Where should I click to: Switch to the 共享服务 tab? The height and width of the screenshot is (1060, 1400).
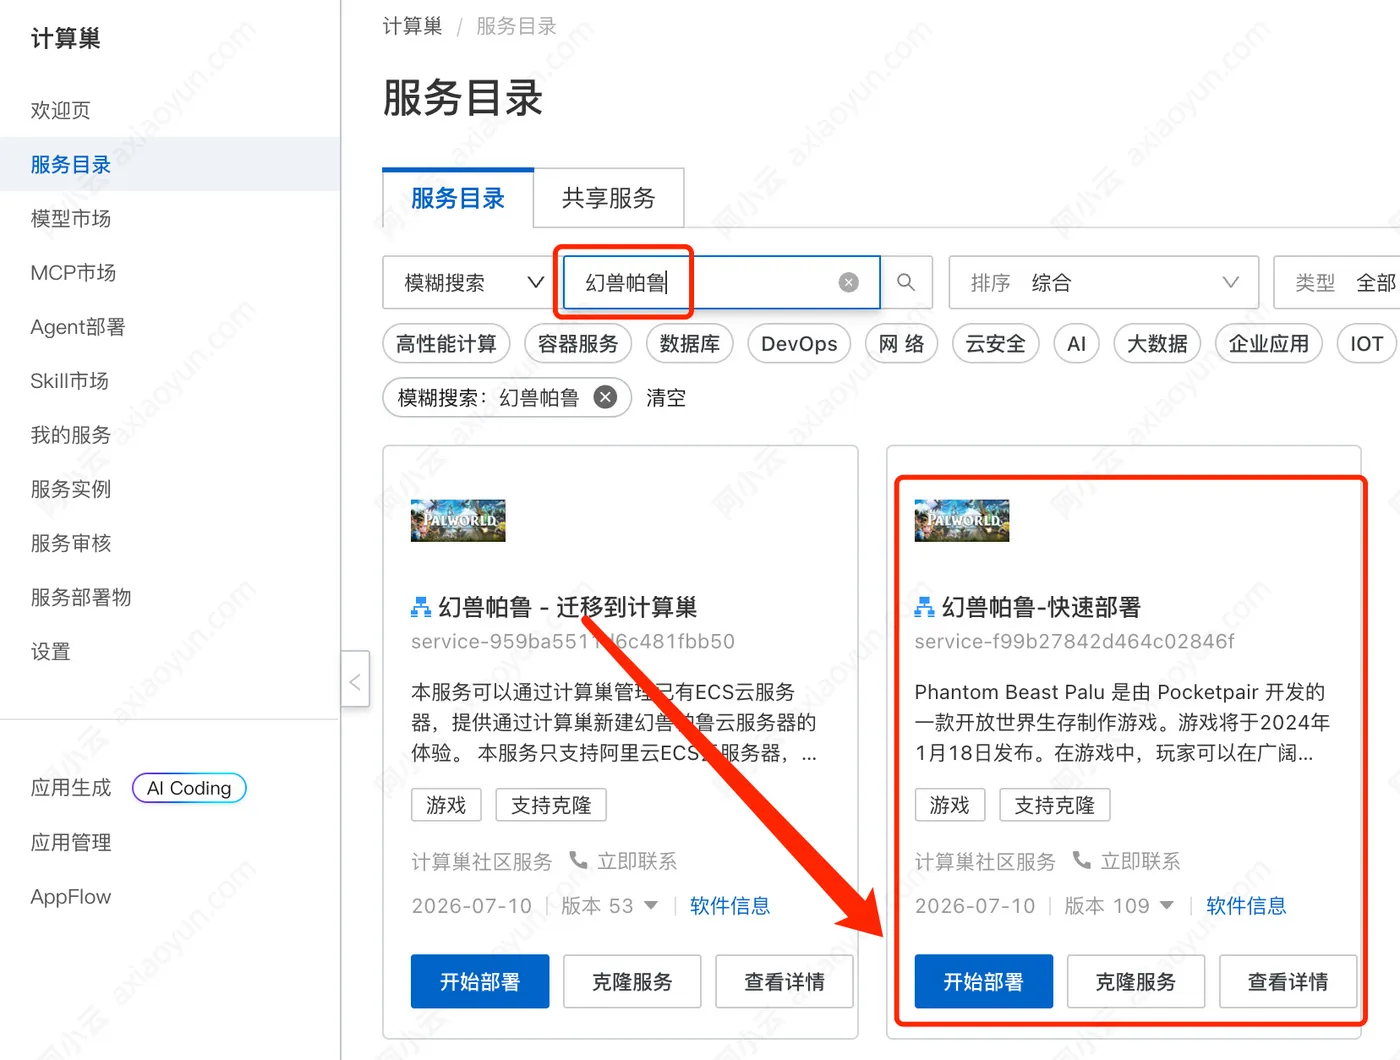608,198
